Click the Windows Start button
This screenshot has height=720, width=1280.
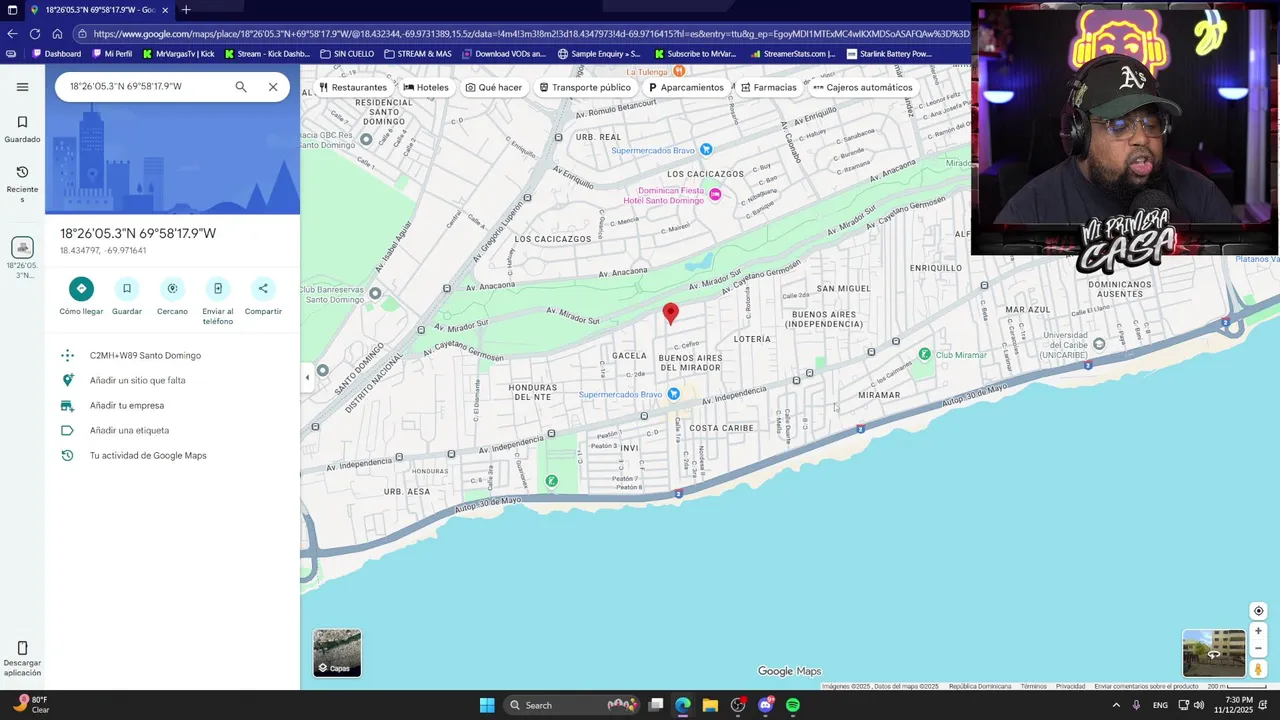coord(487,705)
